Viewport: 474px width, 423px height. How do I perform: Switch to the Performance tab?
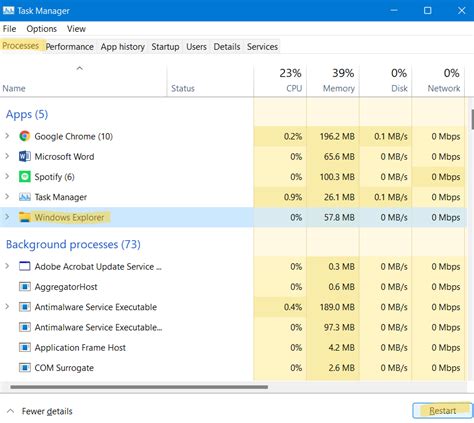click(x=69, y=47)
